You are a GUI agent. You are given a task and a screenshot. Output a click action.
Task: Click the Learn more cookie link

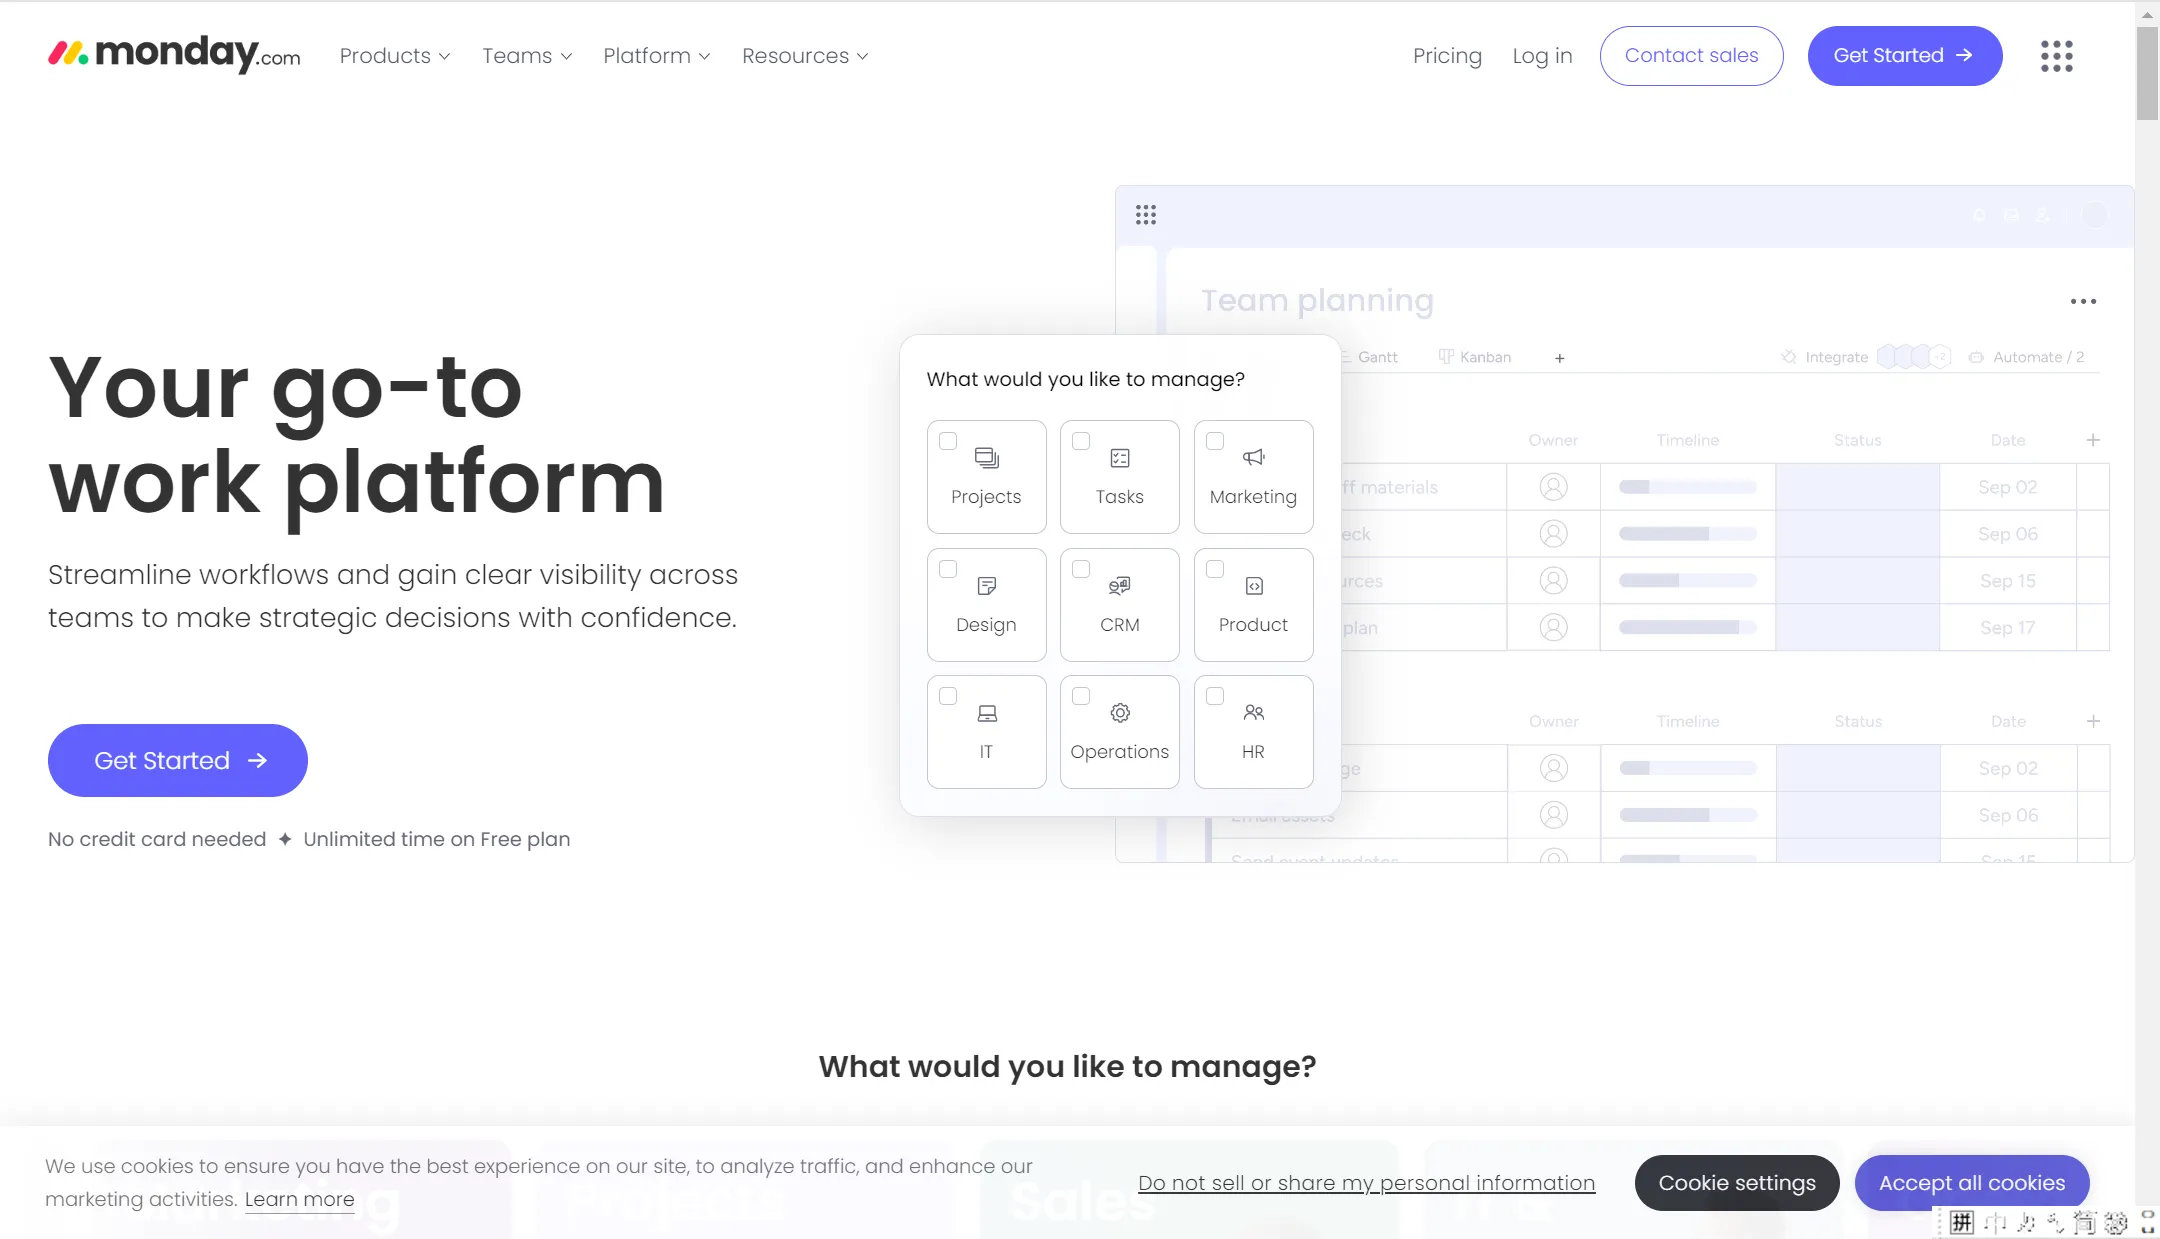tap(300, 1199)
